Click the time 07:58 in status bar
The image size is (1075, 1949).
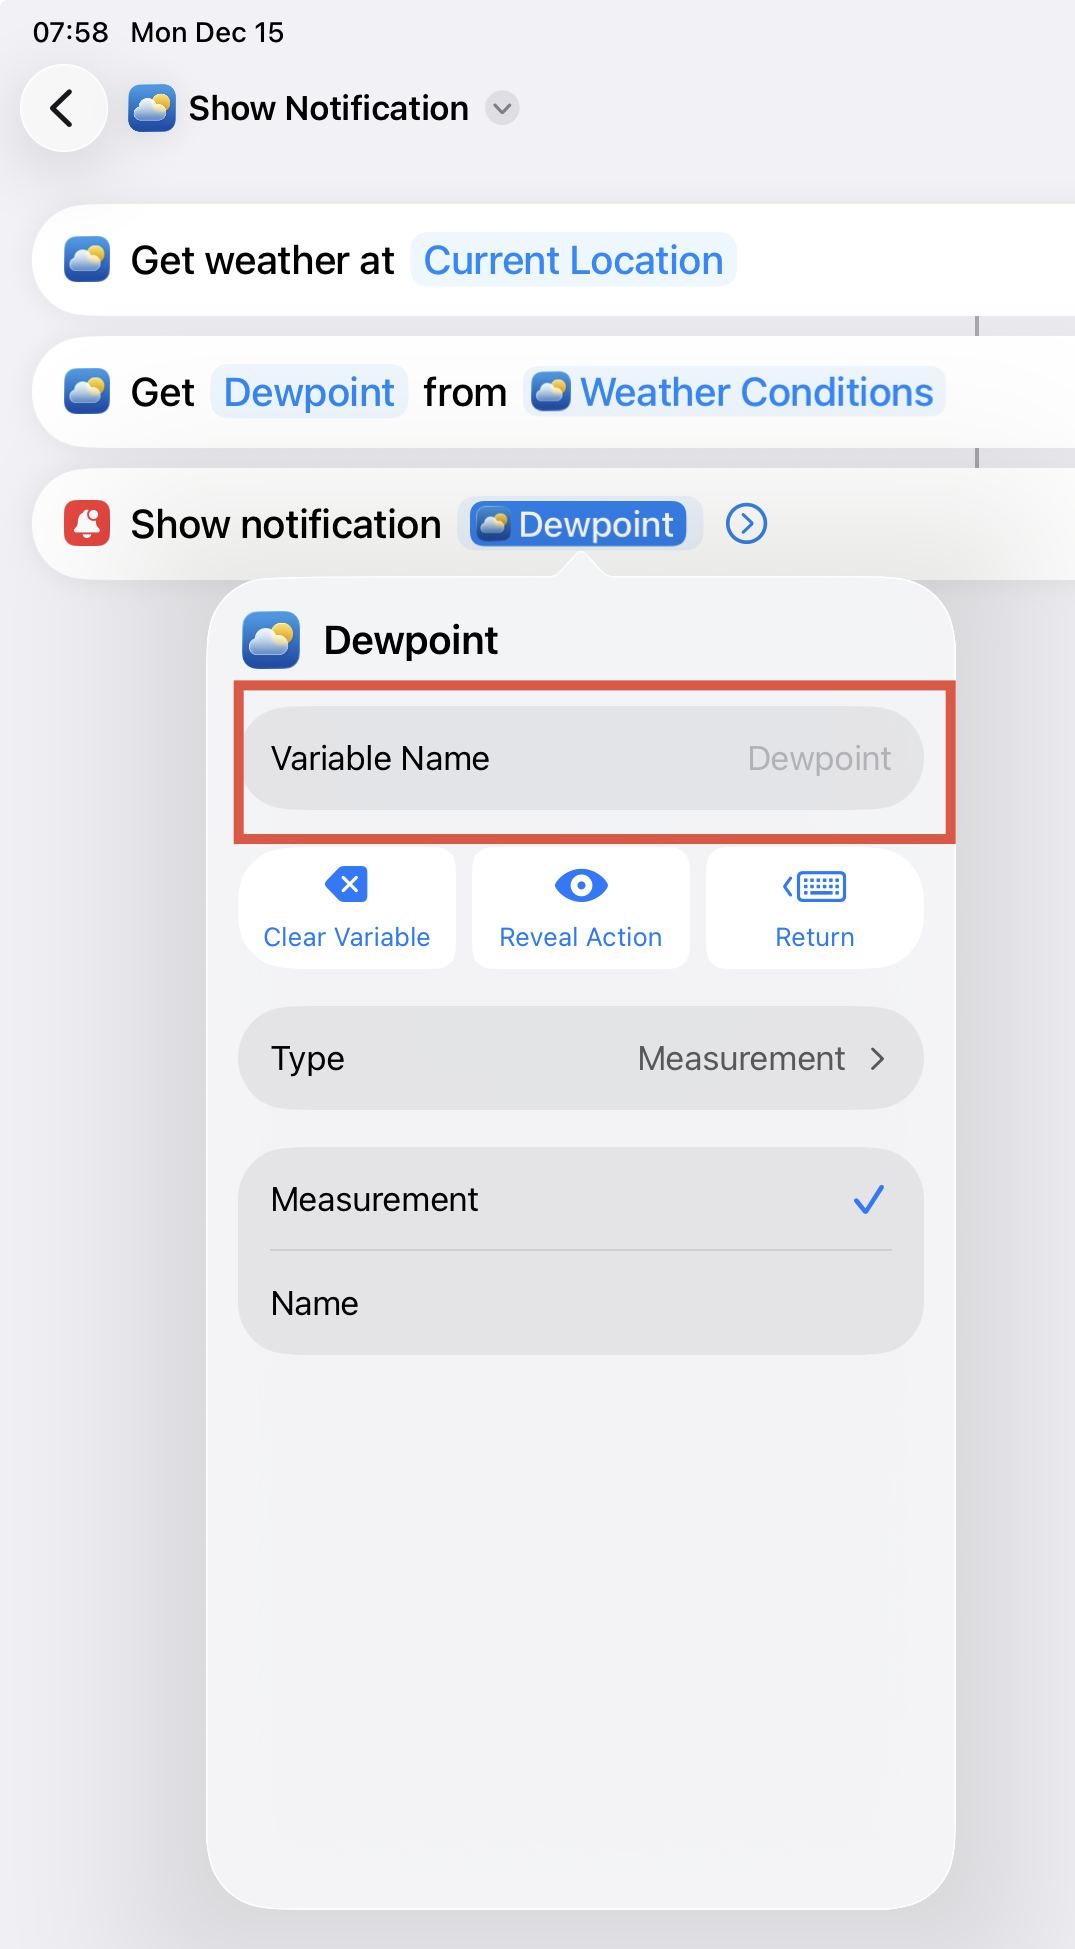click(x=70, y=32)
